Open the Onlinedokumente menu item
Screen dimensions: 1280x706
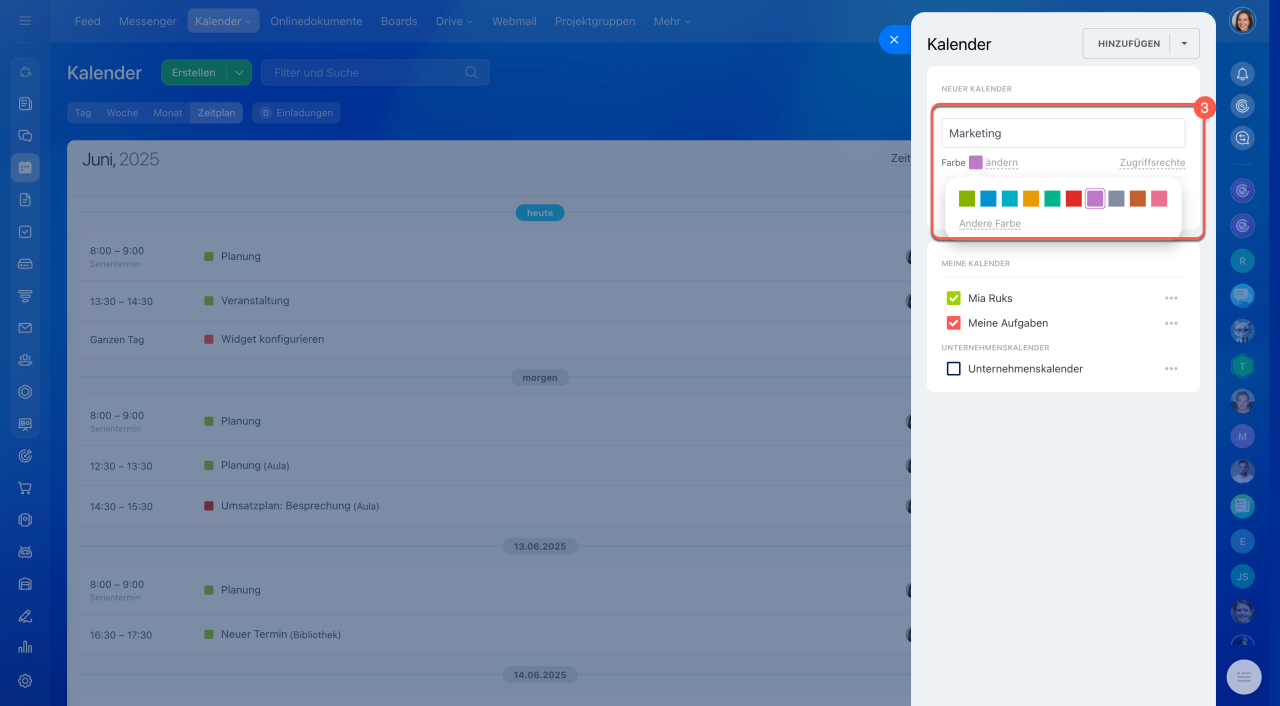pos(316,21)
